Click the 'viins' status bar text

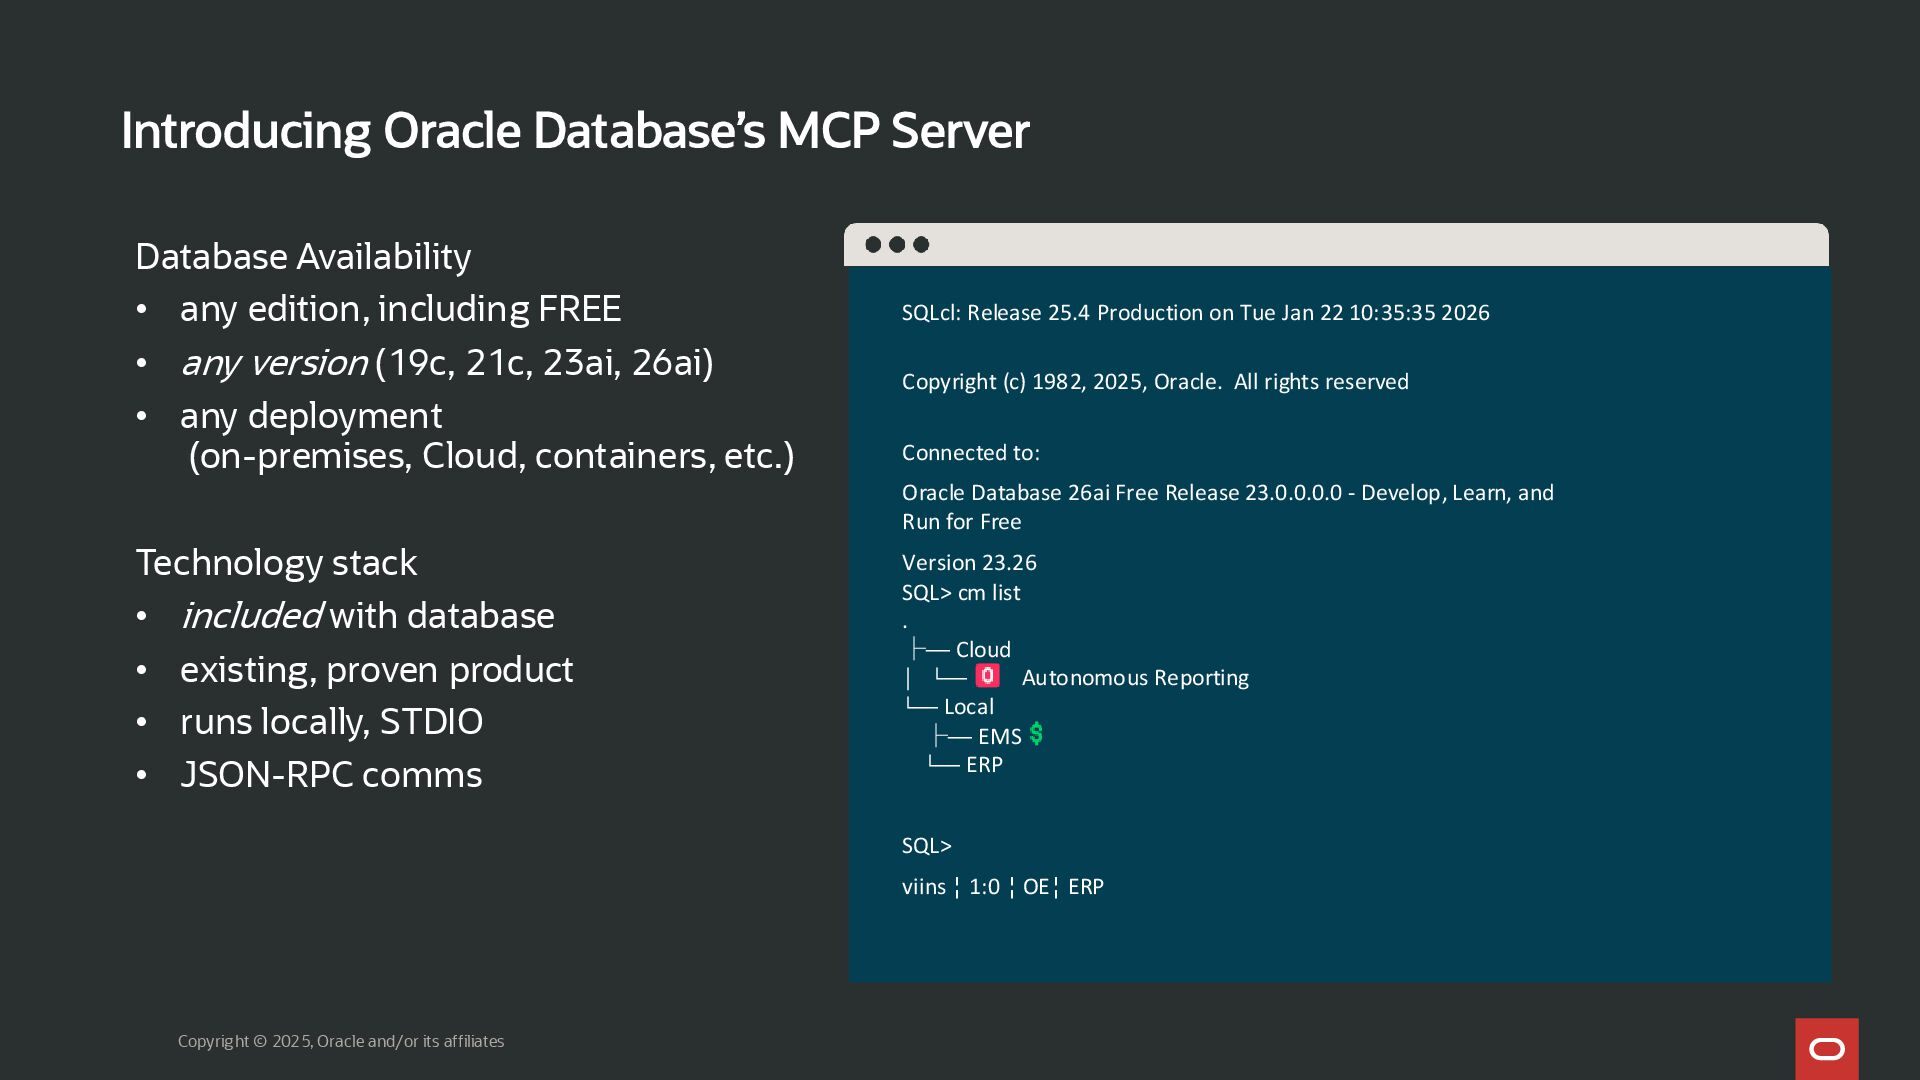pyautogui.click(x=923, y=887)
